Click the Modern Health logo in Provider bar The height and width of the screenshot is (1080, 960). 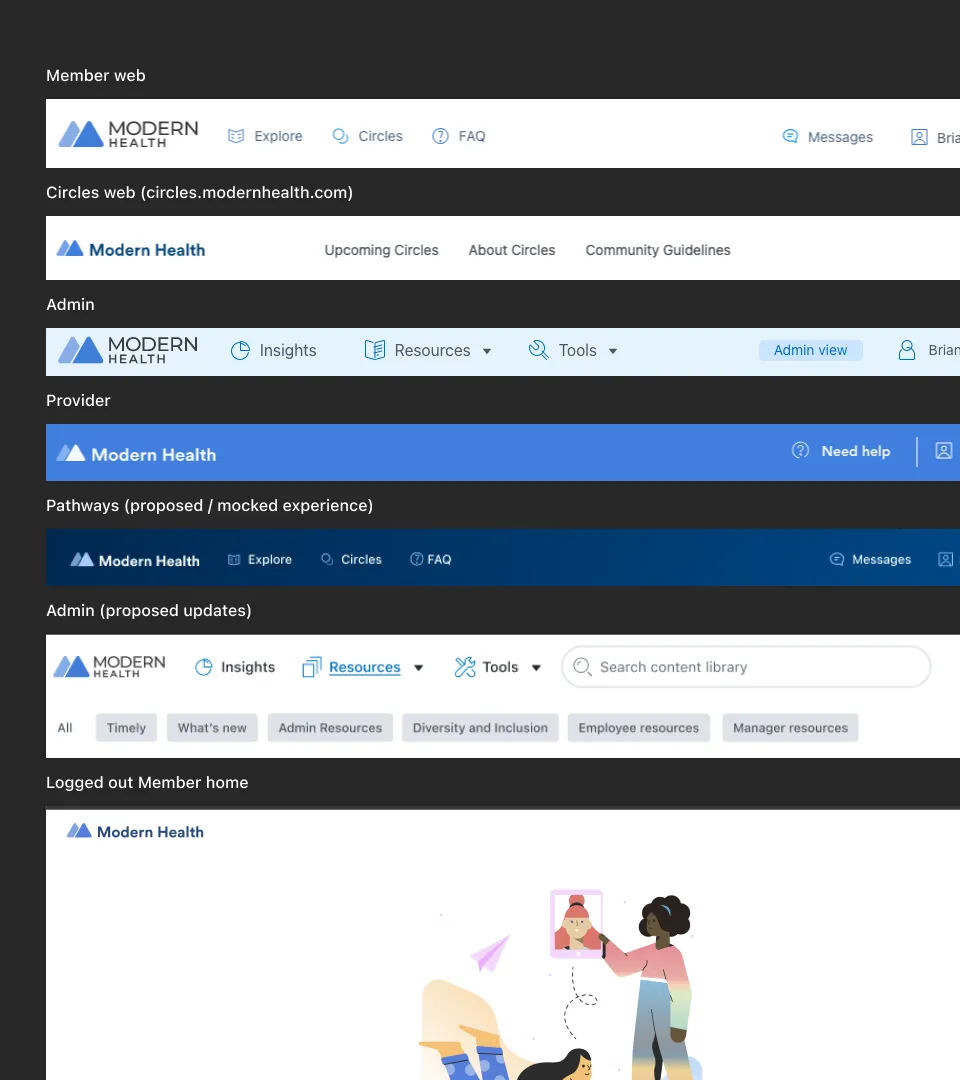pyautogui.click(x=136, y=454)
